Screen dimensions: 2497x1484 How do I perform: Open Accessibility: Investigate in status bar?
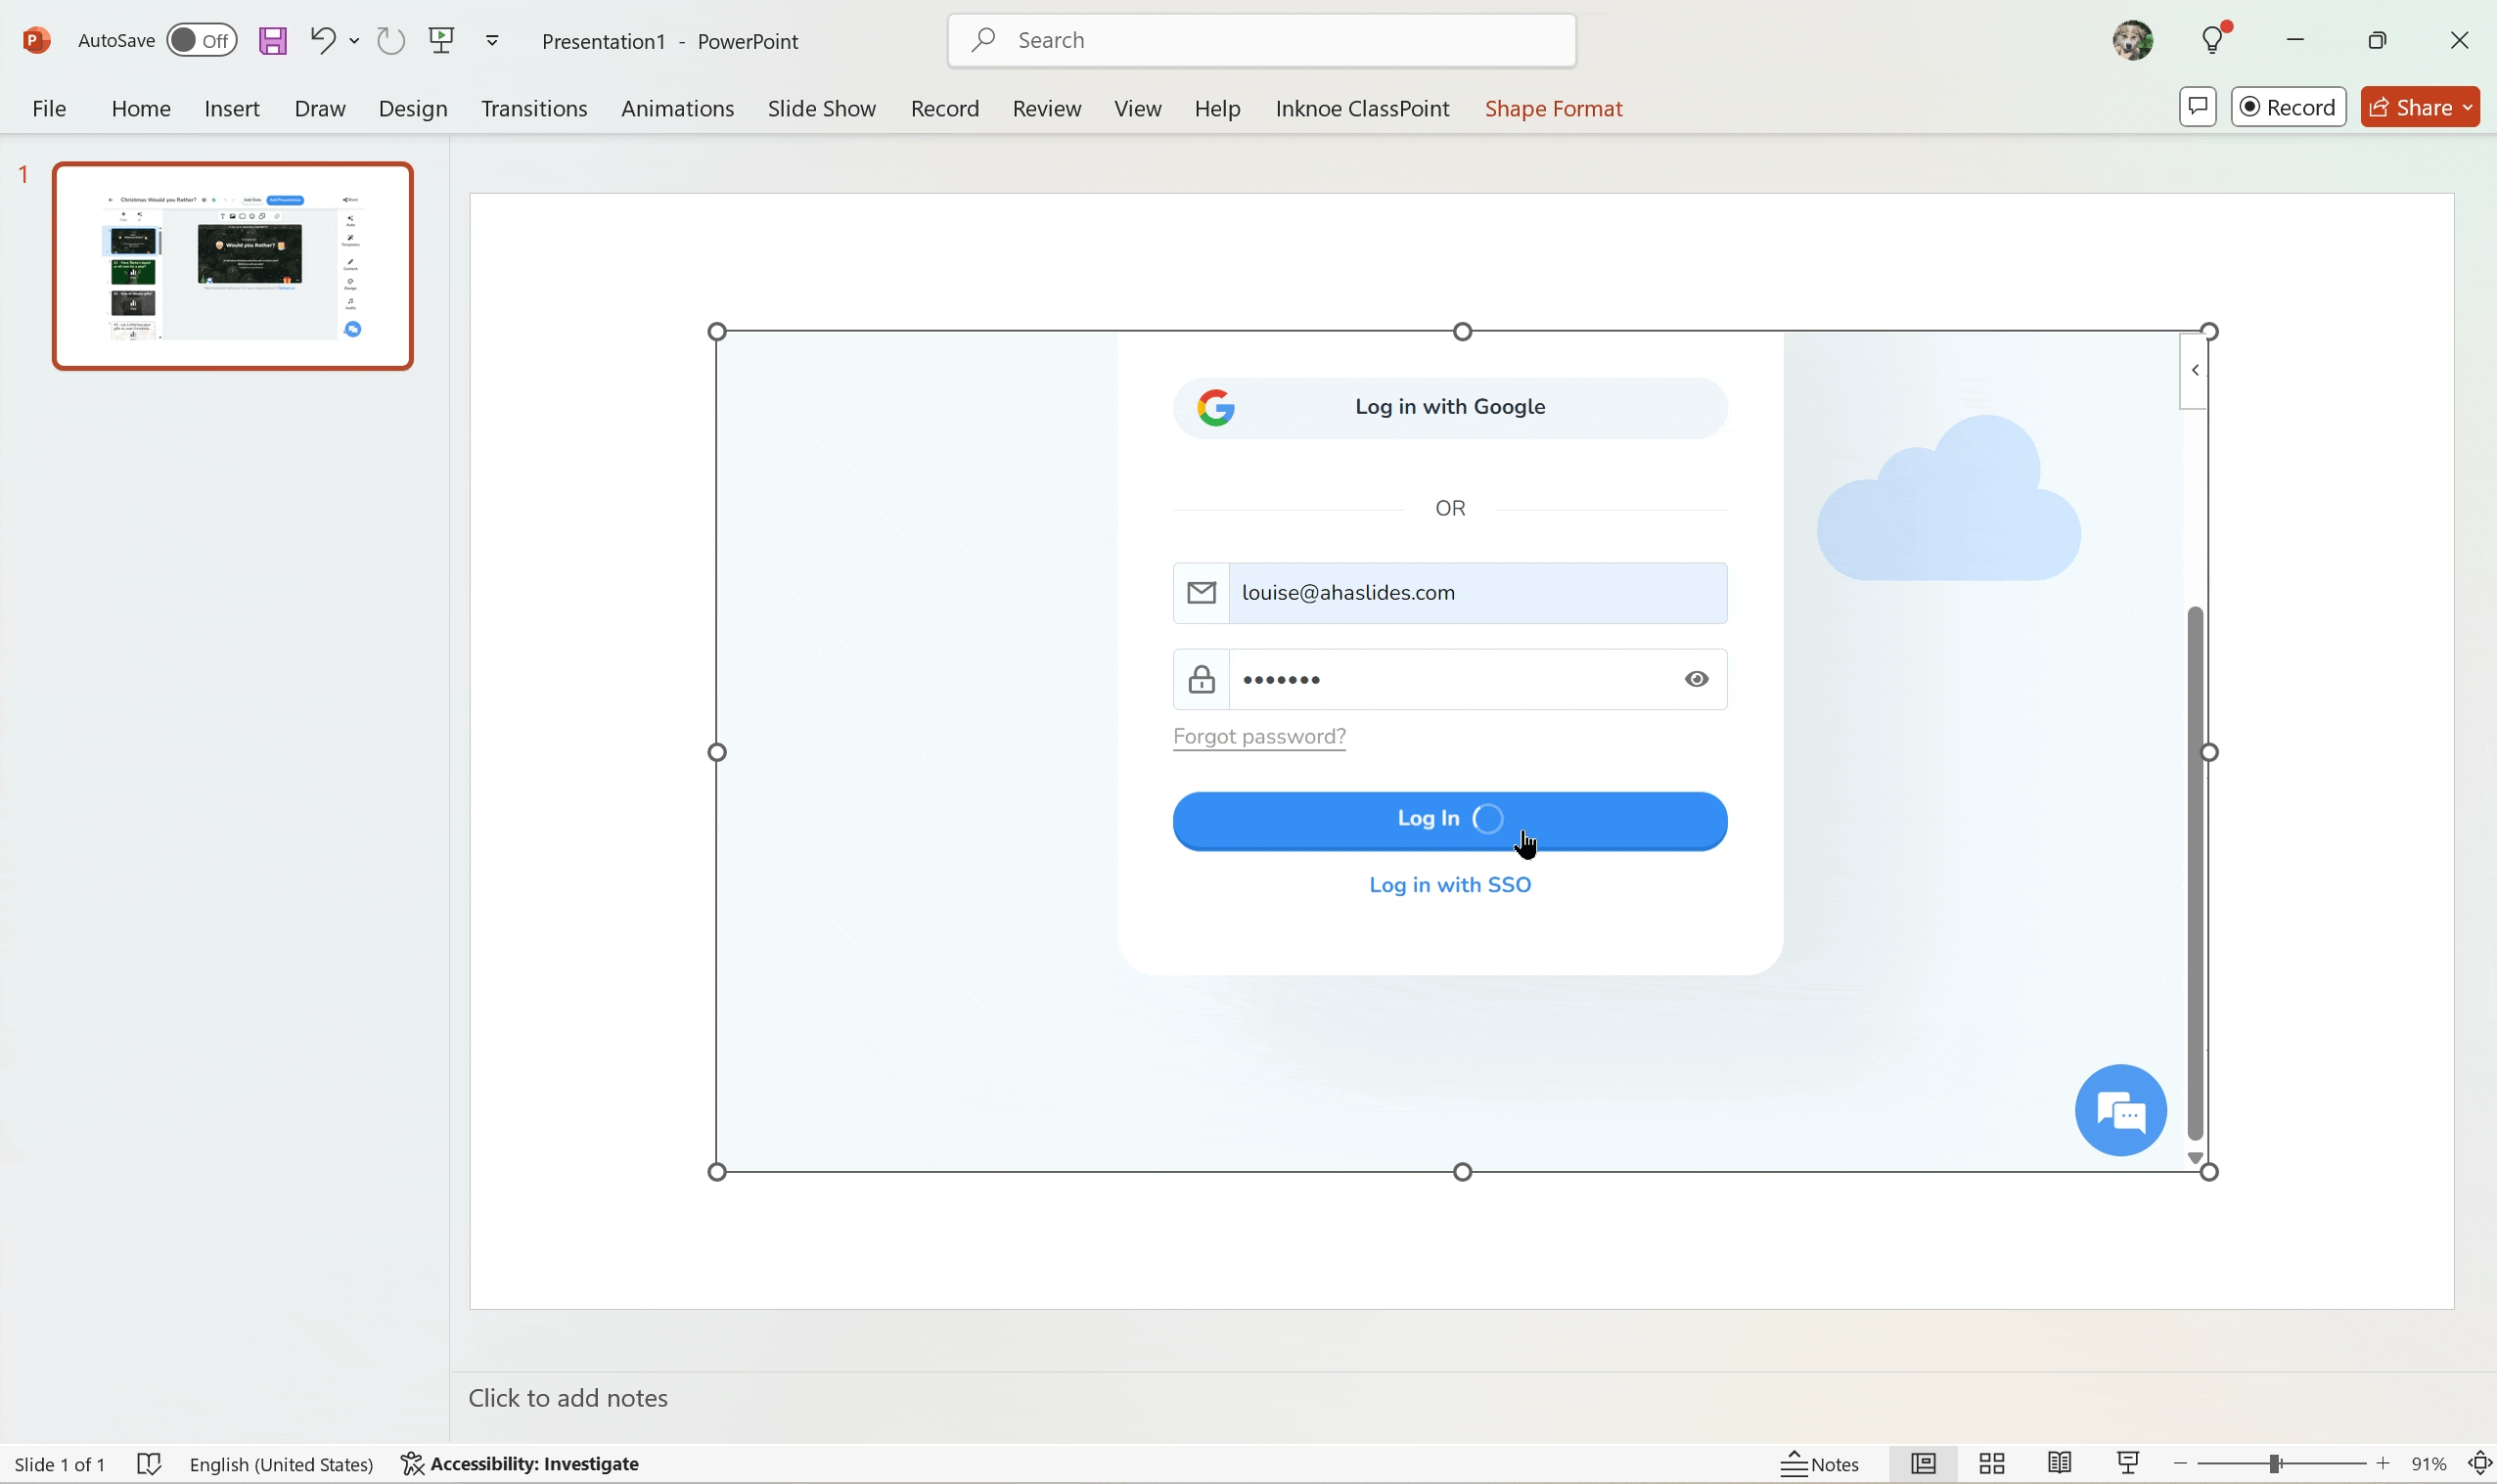[x=520, y=1464]
